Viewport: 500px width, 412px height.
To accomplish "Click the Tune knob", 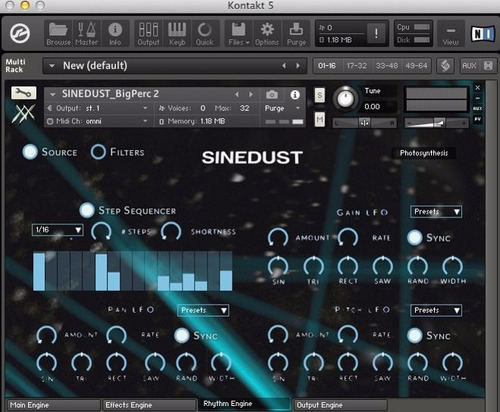I will [x=345, y=99].
